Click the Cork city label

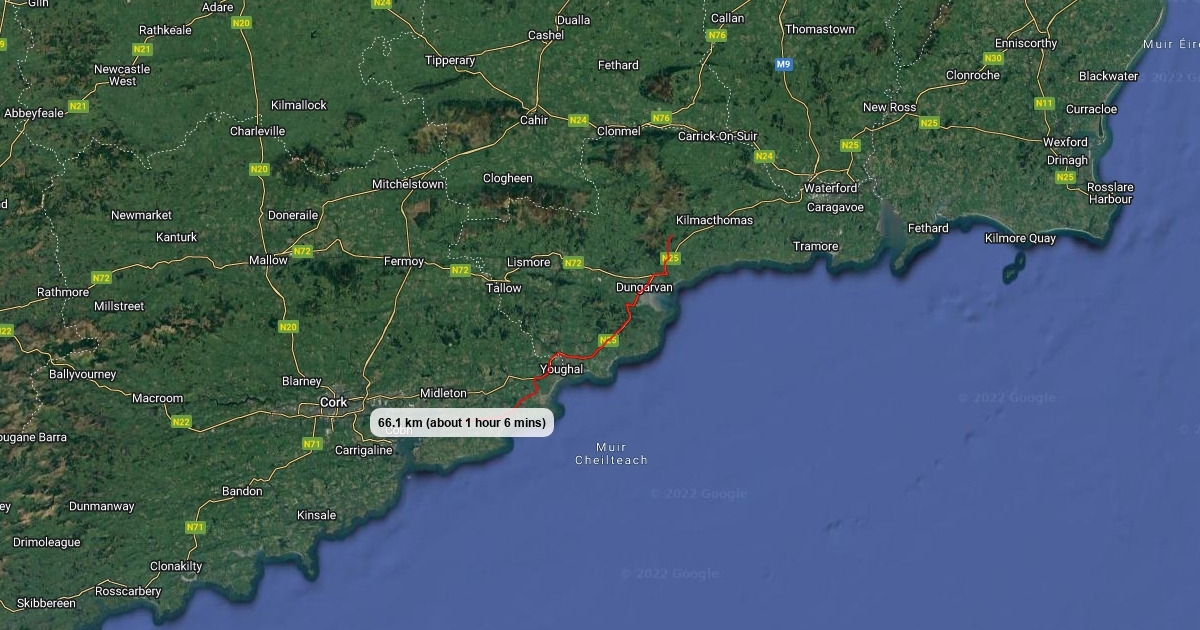coord(333,402)
